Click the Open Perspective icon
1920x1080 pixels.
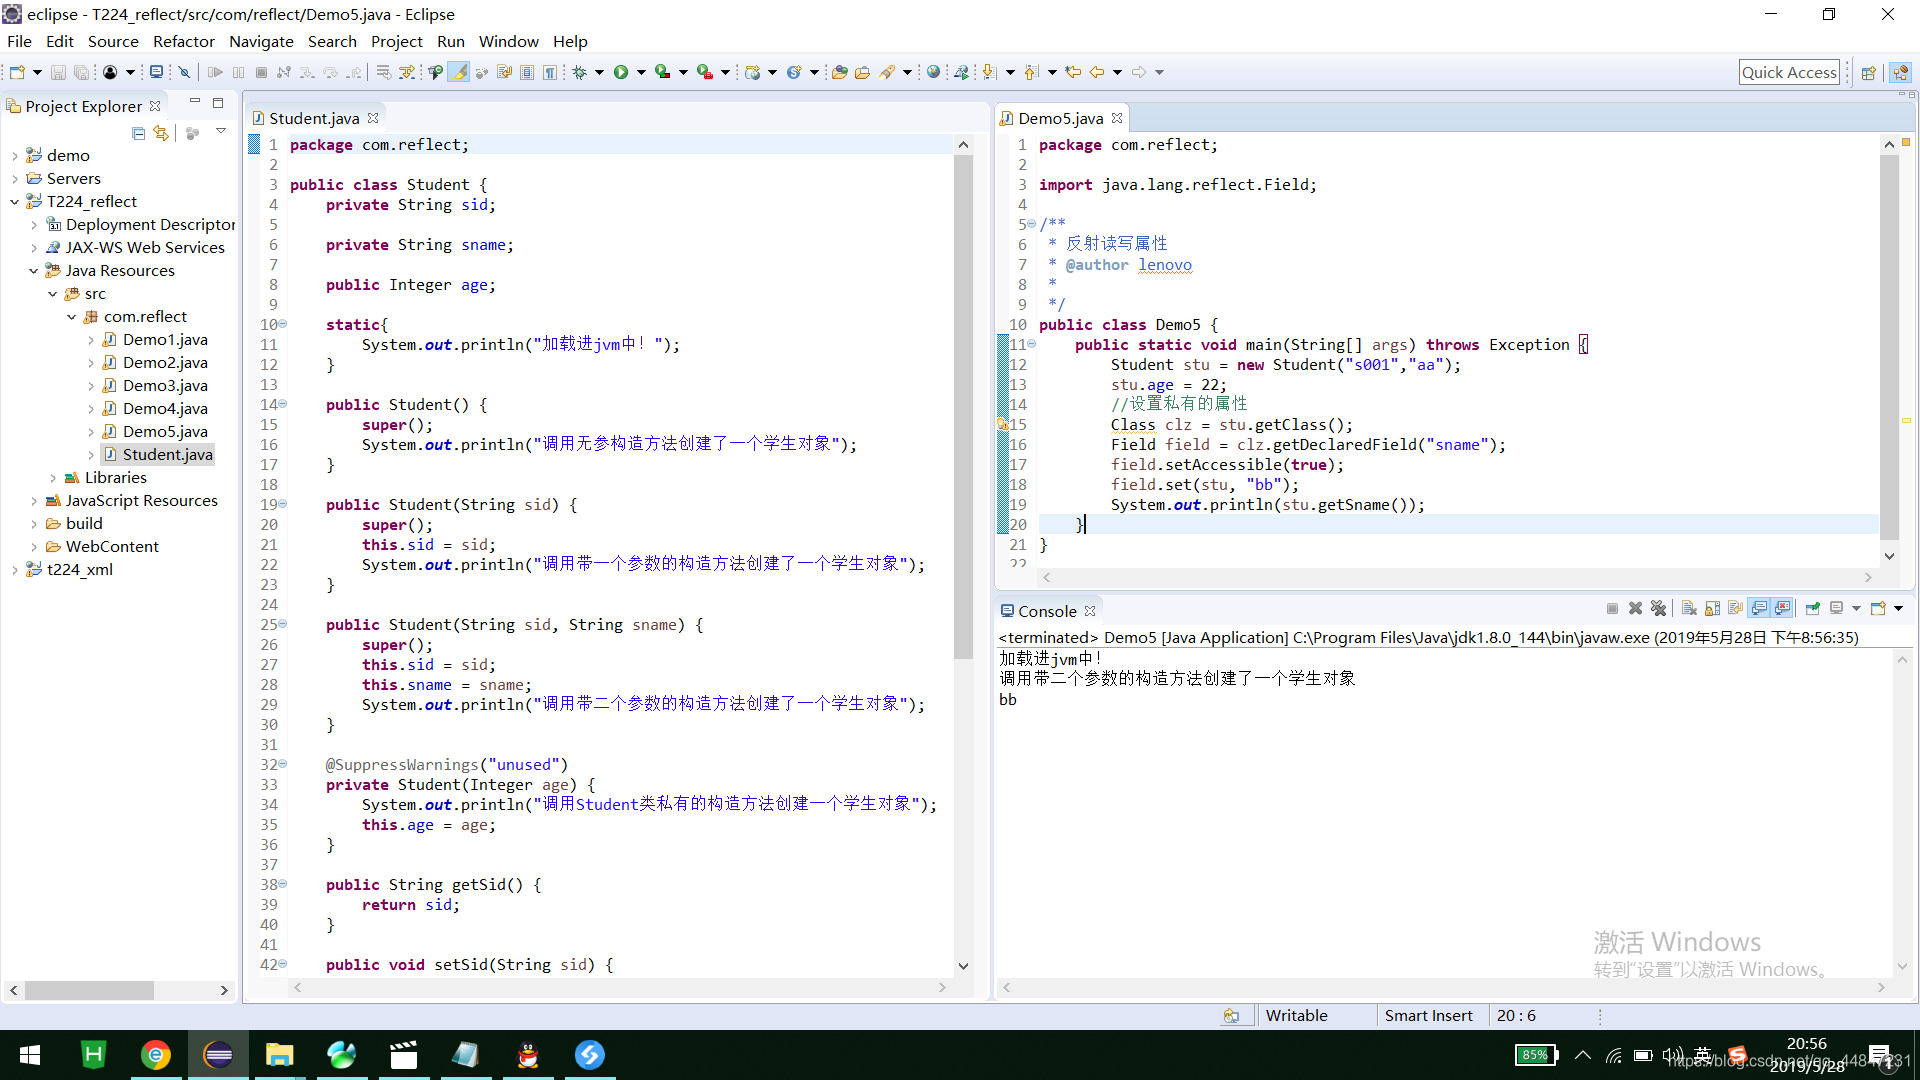click(x=1868, y=72)
